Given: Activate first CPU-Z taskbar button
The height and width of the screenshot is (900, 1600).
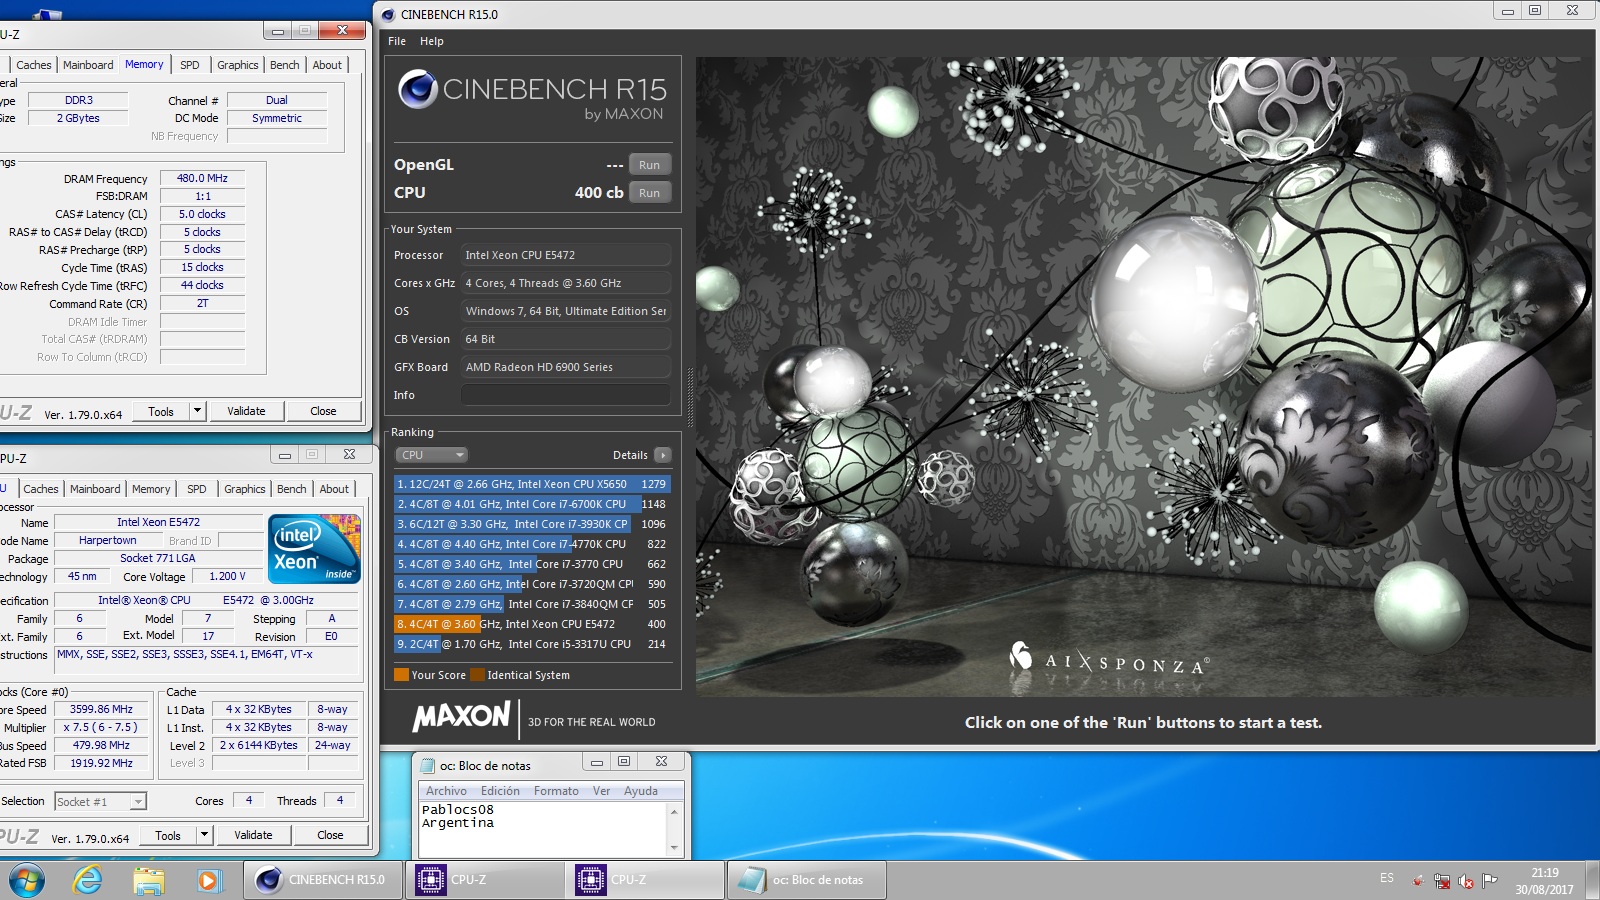Looking at the screenshot, I should pyautogui.click(x=484, y=880).
